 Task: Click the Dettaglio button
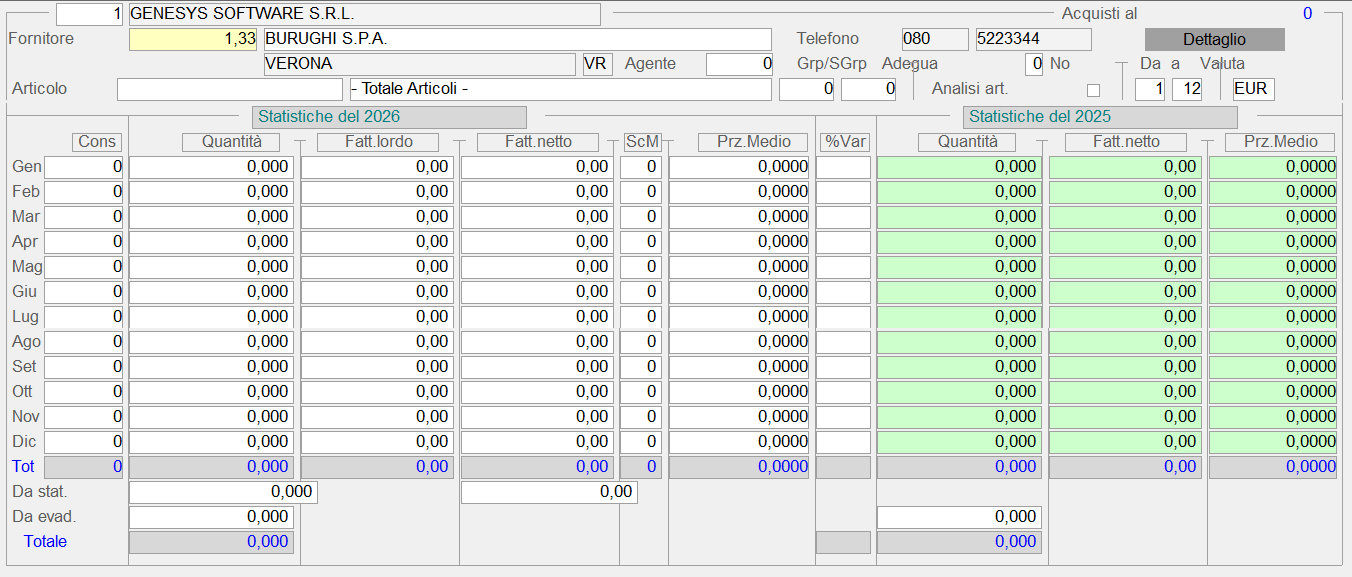[x=1214, y=40]
